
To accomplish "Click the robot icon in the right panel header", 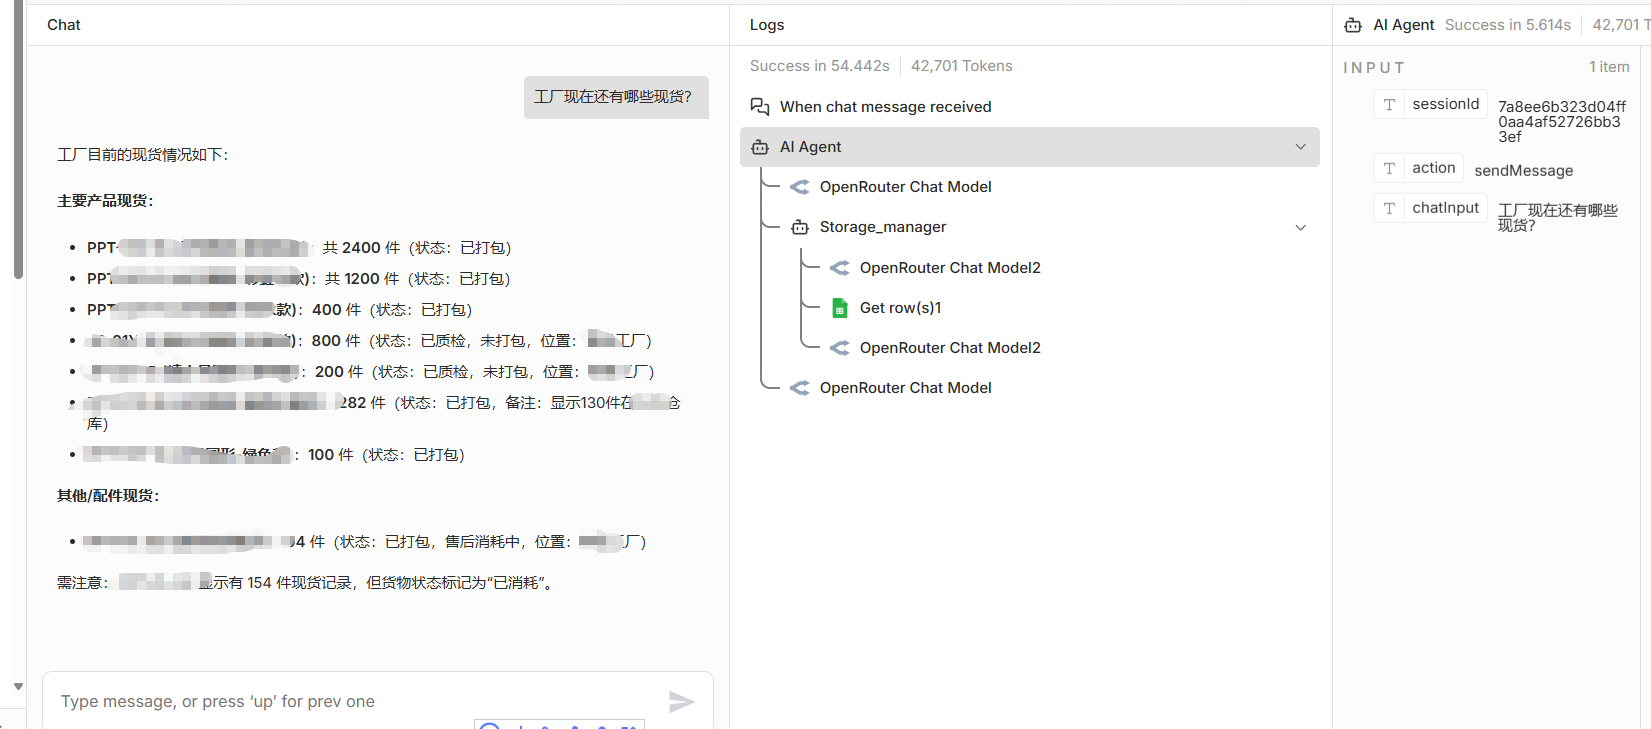I will pos(1353,25).
